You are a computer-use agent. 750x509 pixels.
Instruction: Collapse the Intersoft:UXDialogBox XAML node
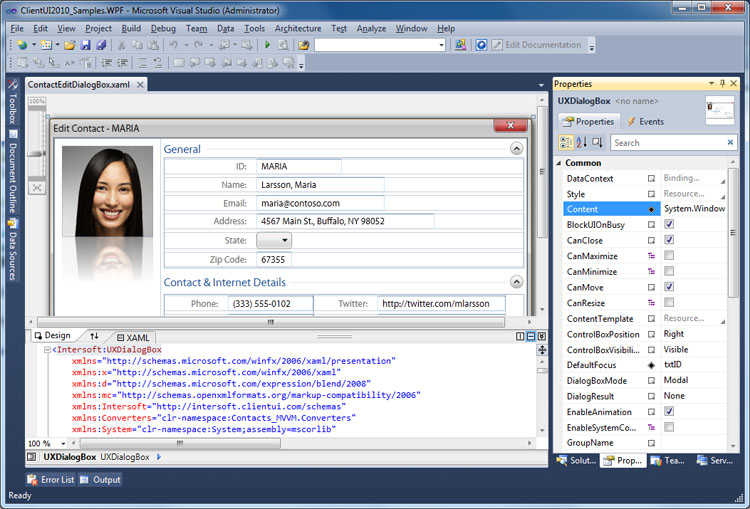pos(47,350)
